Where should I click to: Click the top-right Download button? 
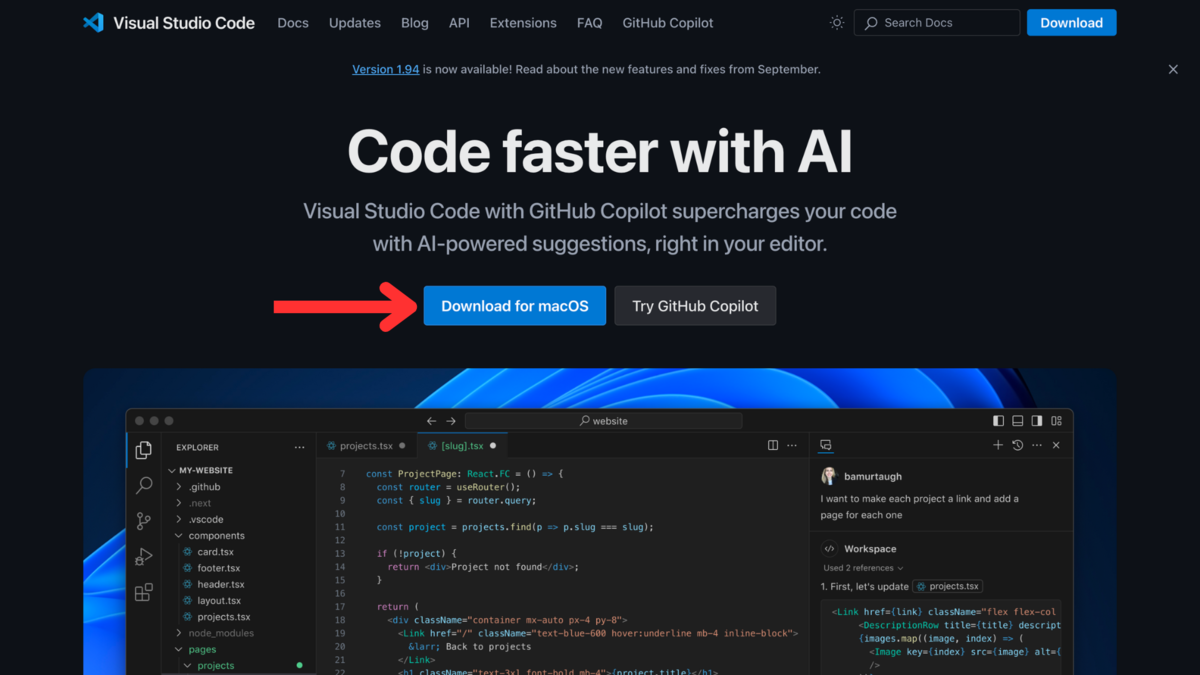click(x=1071, y=23)
